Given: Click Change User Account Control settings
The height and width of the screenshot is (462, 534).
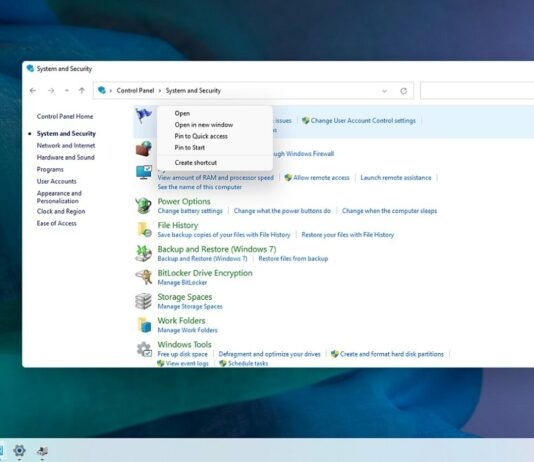Looking at the screenshot, I should click(x=363, y=121).
